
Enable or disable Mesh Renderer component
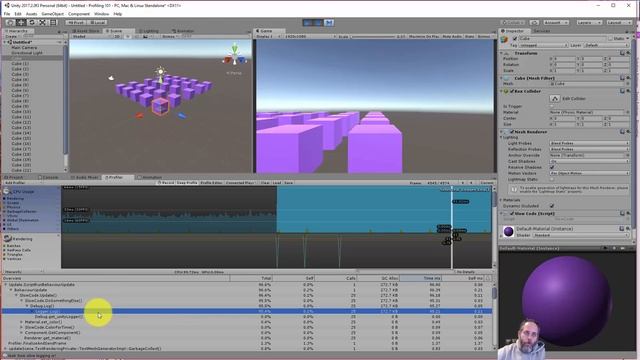[511, 132]
